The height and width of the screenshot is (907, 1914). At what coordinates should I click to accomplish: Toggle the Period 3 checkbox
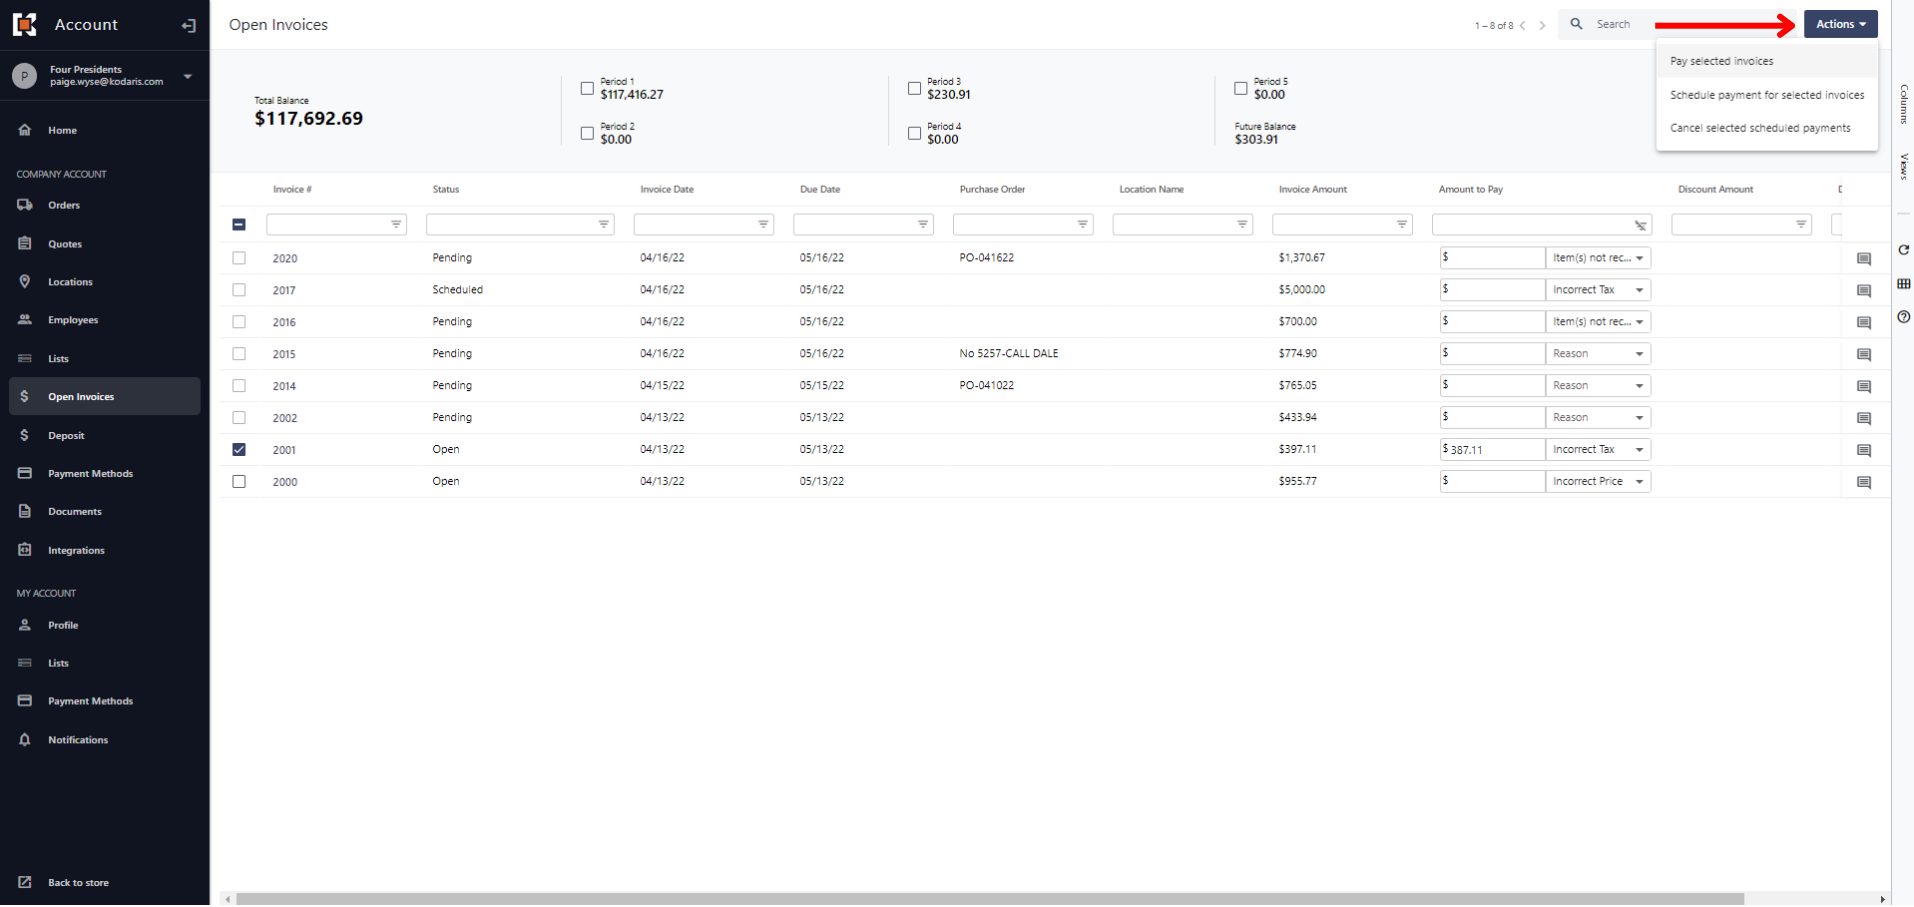(x=914, y=88)
